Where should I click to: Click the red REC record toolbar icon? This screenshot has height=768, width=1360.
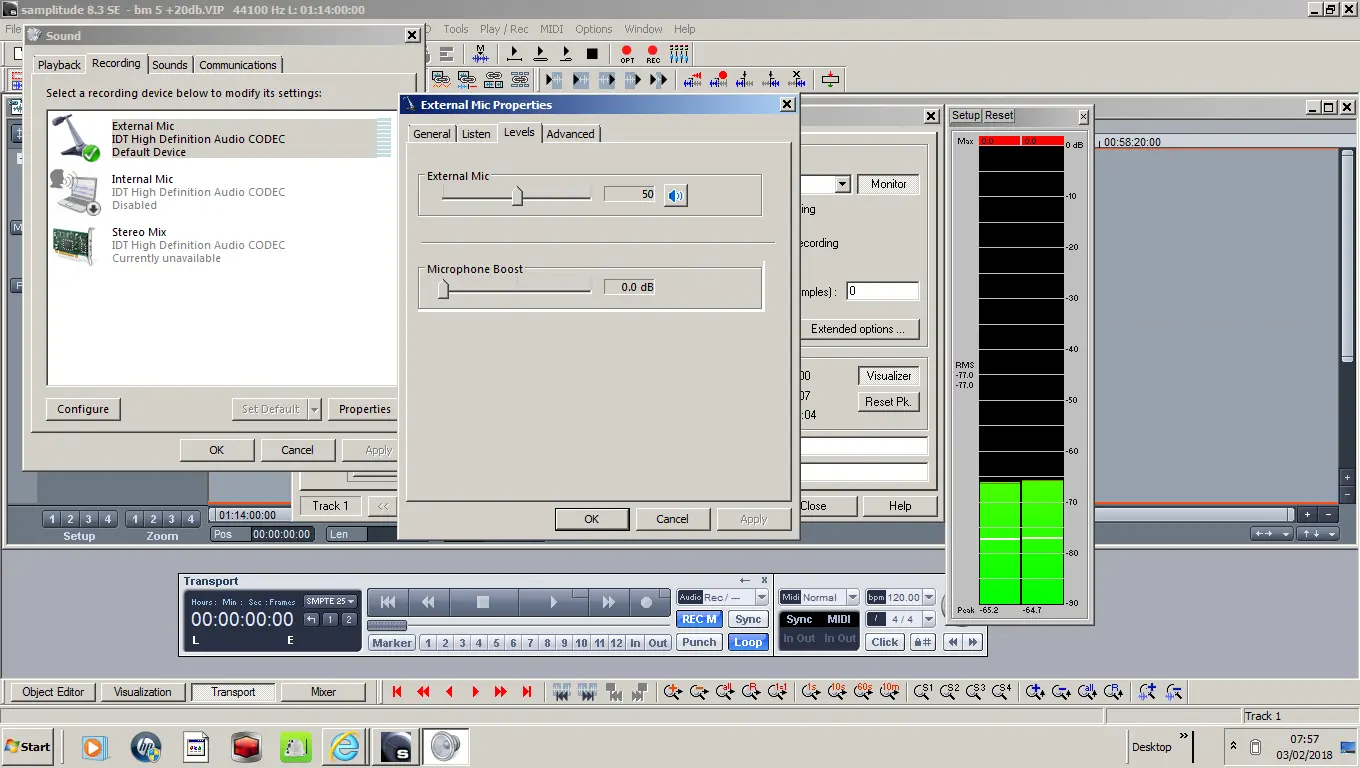click(x=653, y=53)
